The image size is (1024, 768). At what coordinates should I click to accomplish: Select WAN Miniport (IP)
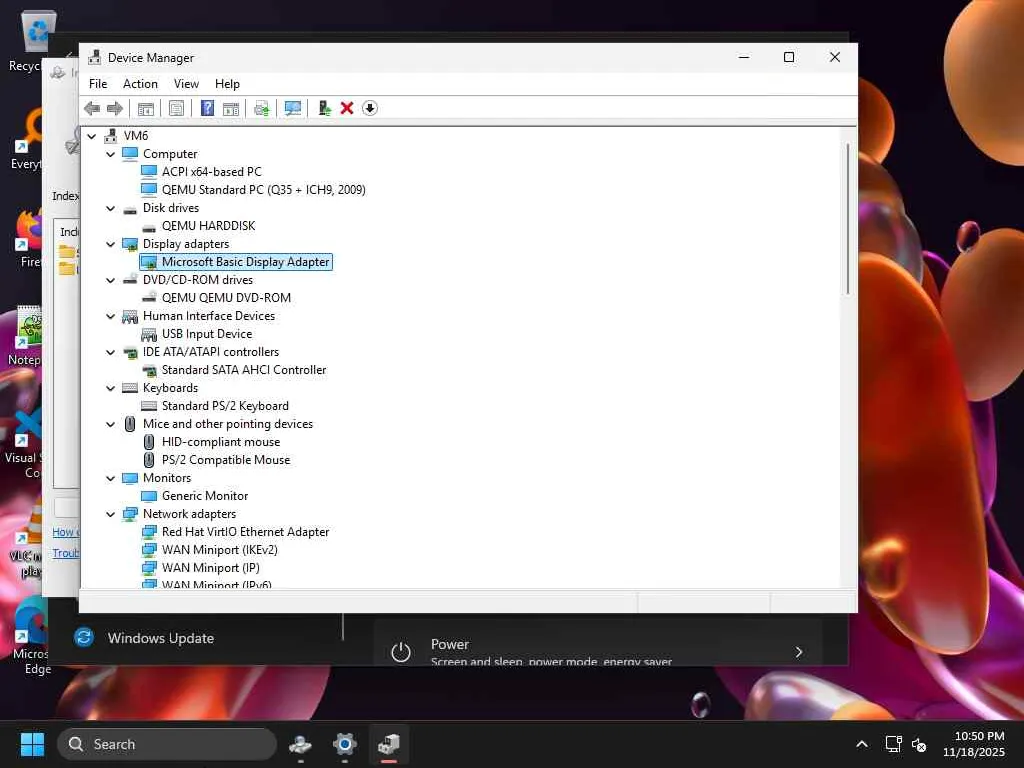click(x=210, y=568)
